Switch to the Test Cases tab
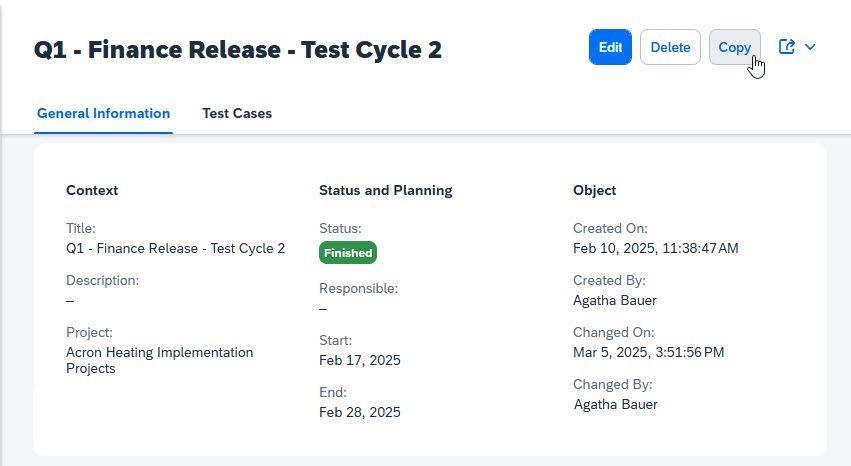The width and height of the screenshot is (851, 466). coord(237,113)
